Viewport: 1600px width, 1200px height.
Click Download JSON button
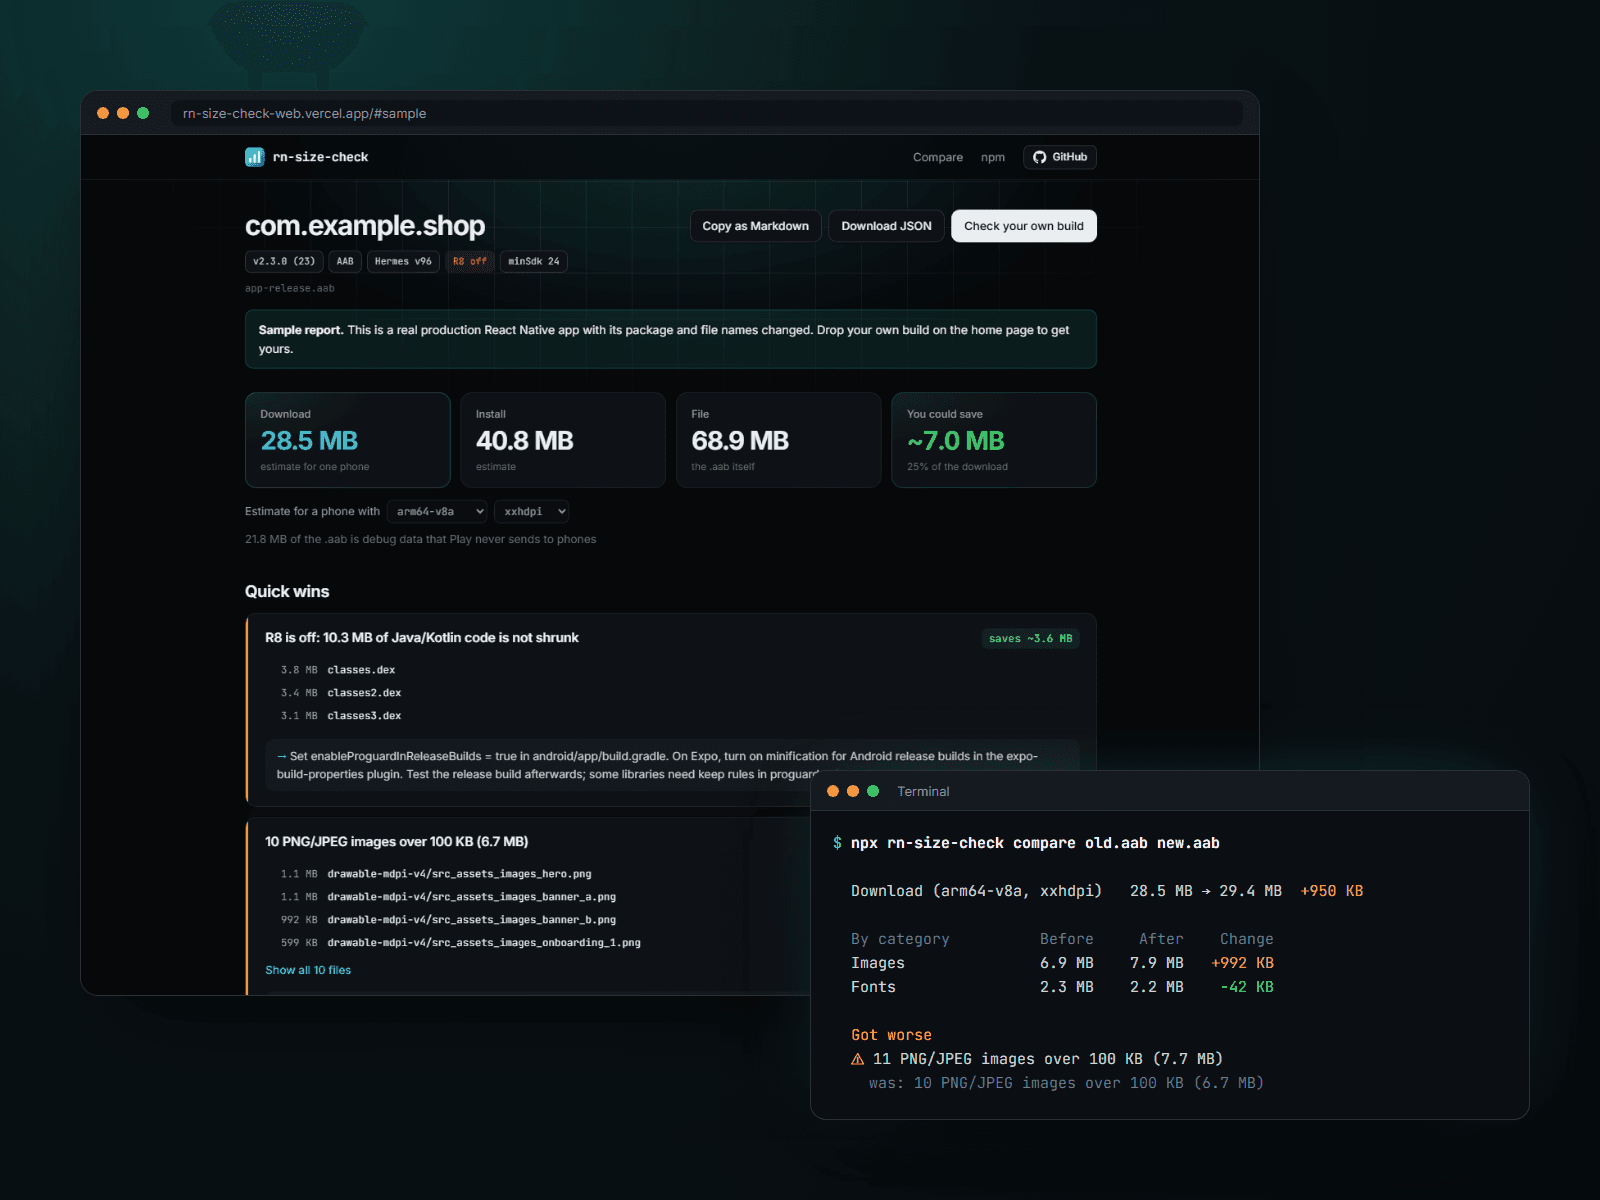tap(886, 226)
